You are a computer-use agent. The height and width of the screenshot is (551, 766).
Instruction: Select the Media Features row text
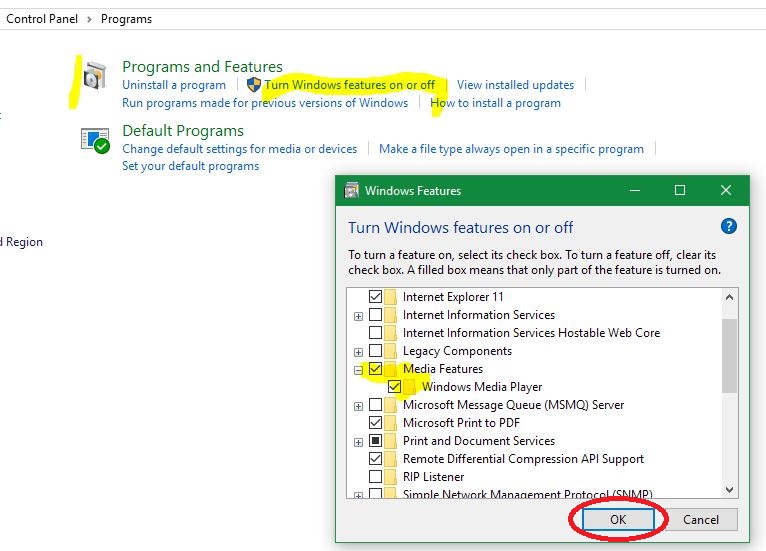tap(443, 369)
